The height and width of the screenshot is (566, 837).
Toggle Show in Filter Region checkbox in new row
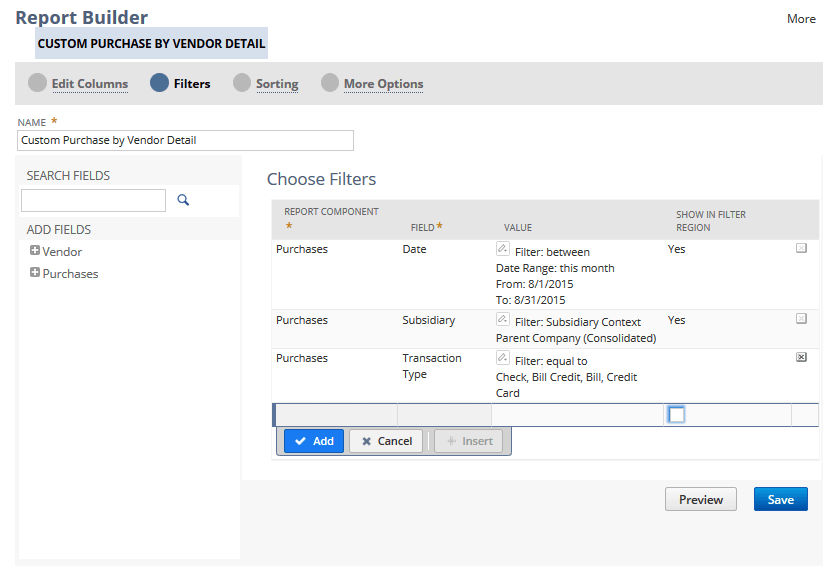(x=676, y=414)
